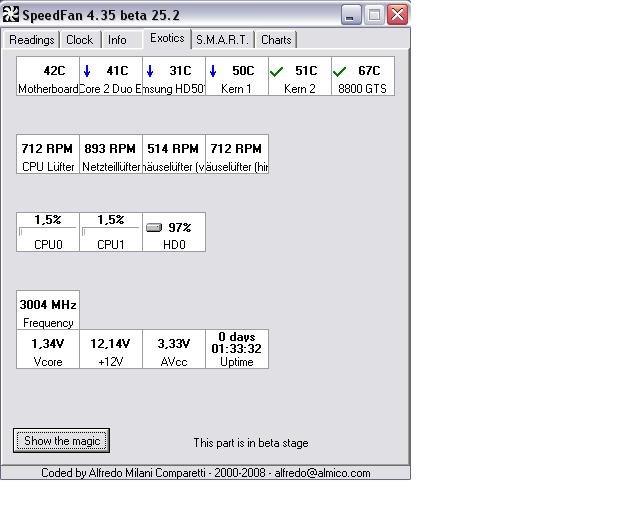Click the Alfredo Milani Comparetti status bar text

click(x=206, y=473)
